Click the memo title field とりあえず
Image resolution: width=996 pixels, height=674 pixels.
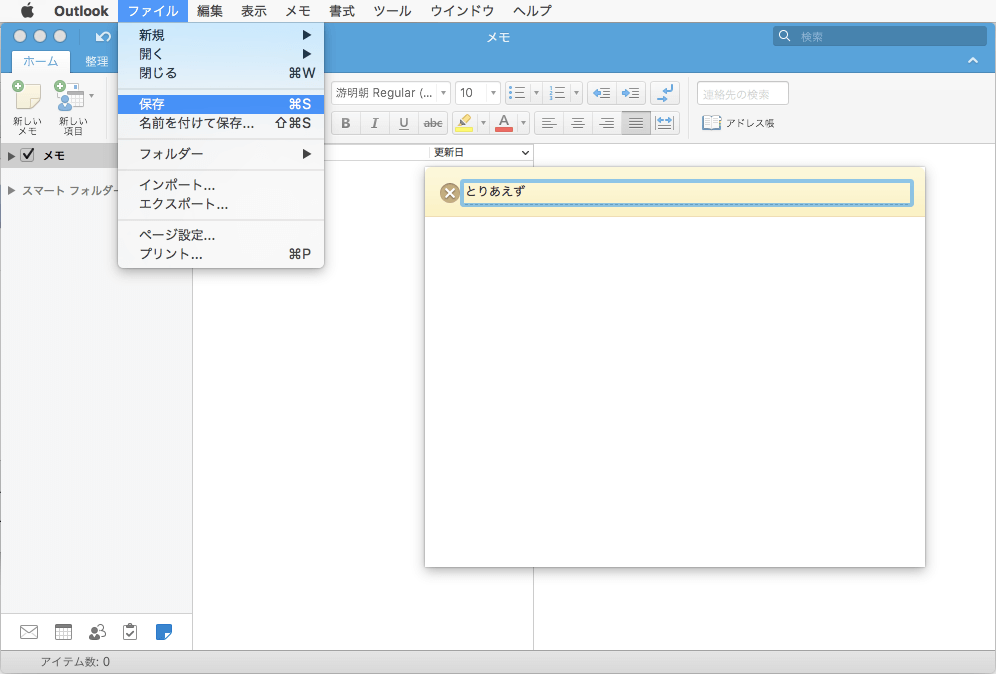click(x=687, y=192)
